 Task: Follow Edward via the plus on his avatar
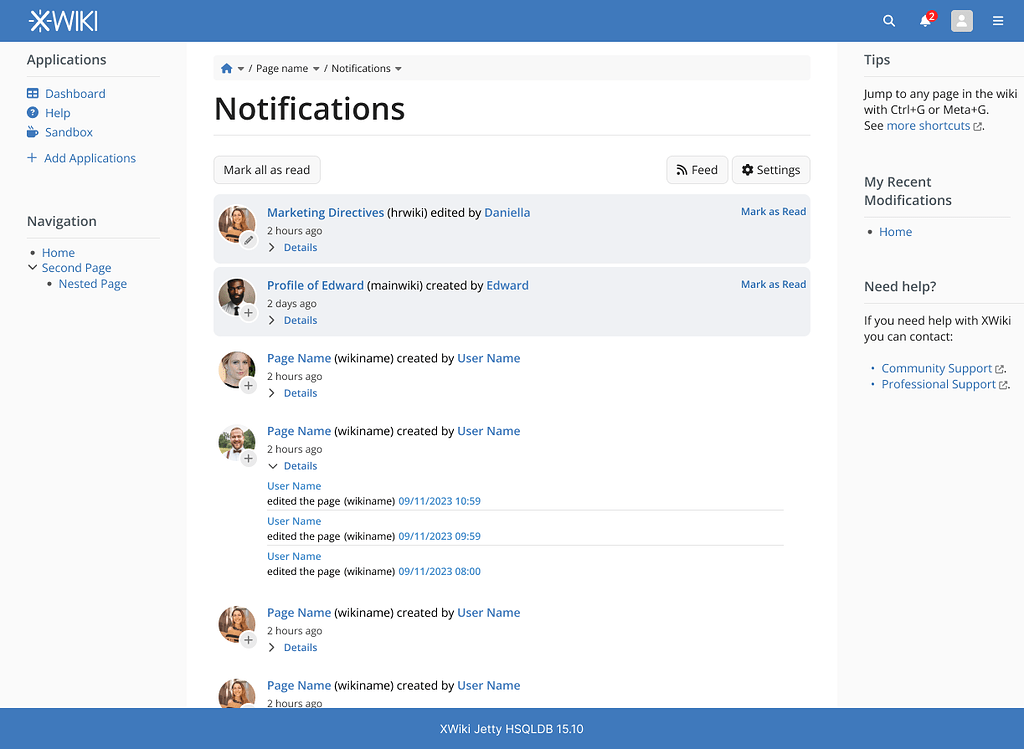pos(248,314)
